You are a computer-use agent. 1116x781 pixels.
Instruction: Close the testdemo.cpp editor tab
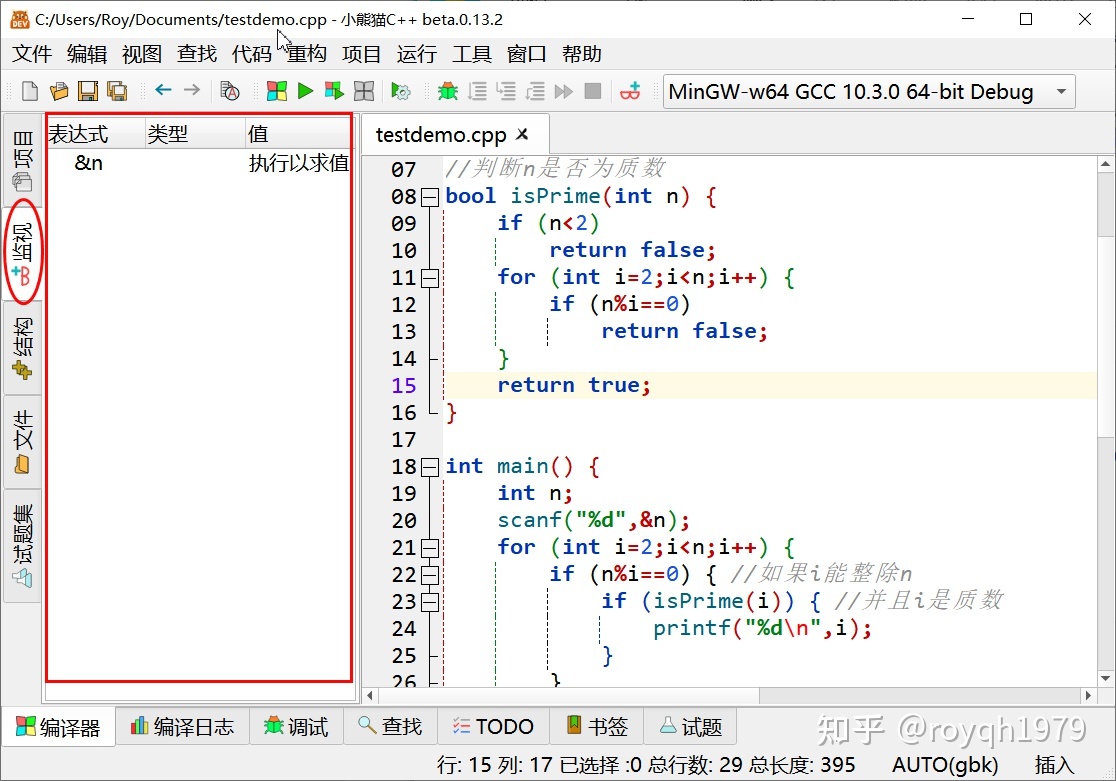[522, 133]
